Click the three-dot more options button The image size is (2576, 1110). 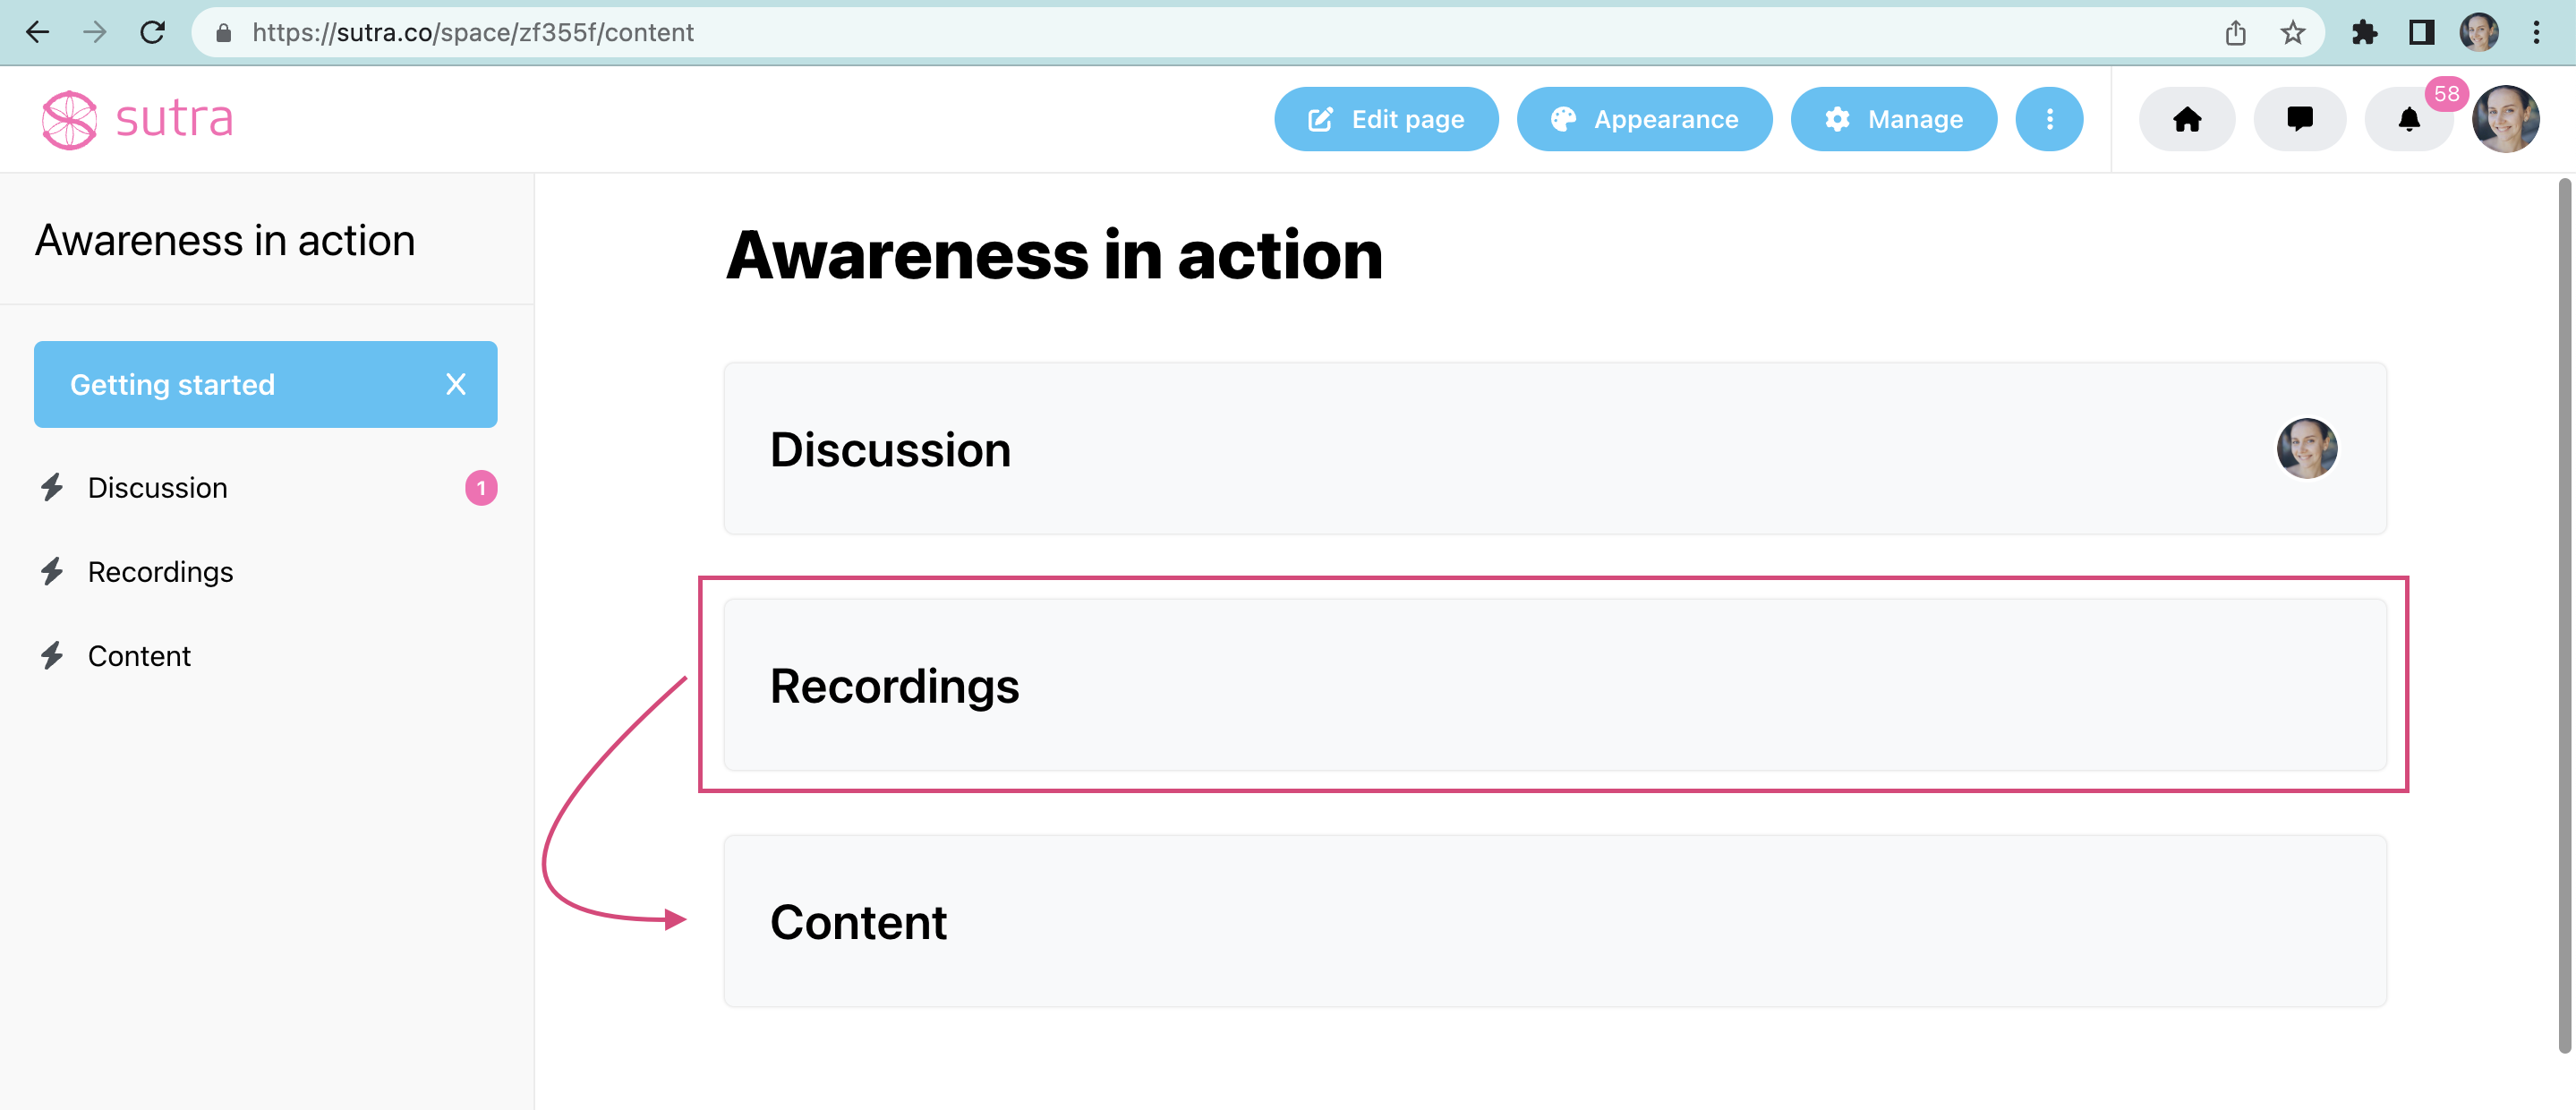(2049, 119)
